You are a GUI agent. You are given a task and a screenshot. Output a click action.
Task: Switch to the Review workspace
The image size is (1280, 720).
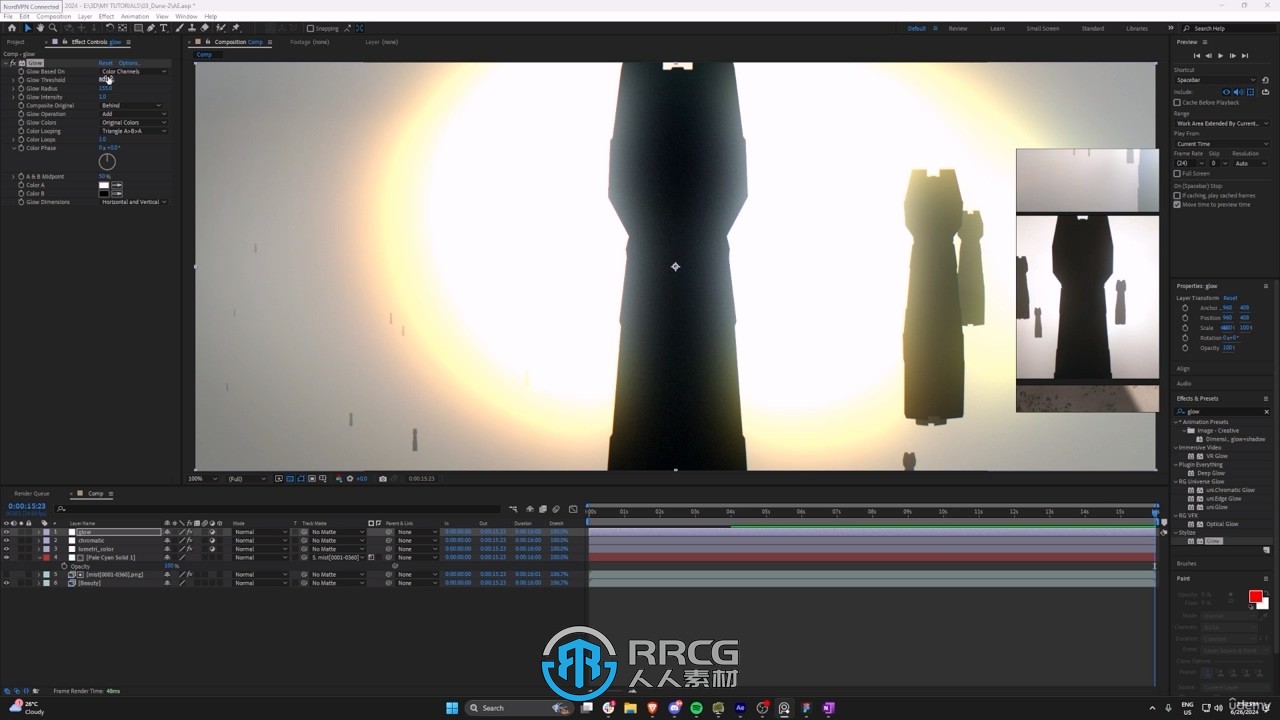click(958, 28)
